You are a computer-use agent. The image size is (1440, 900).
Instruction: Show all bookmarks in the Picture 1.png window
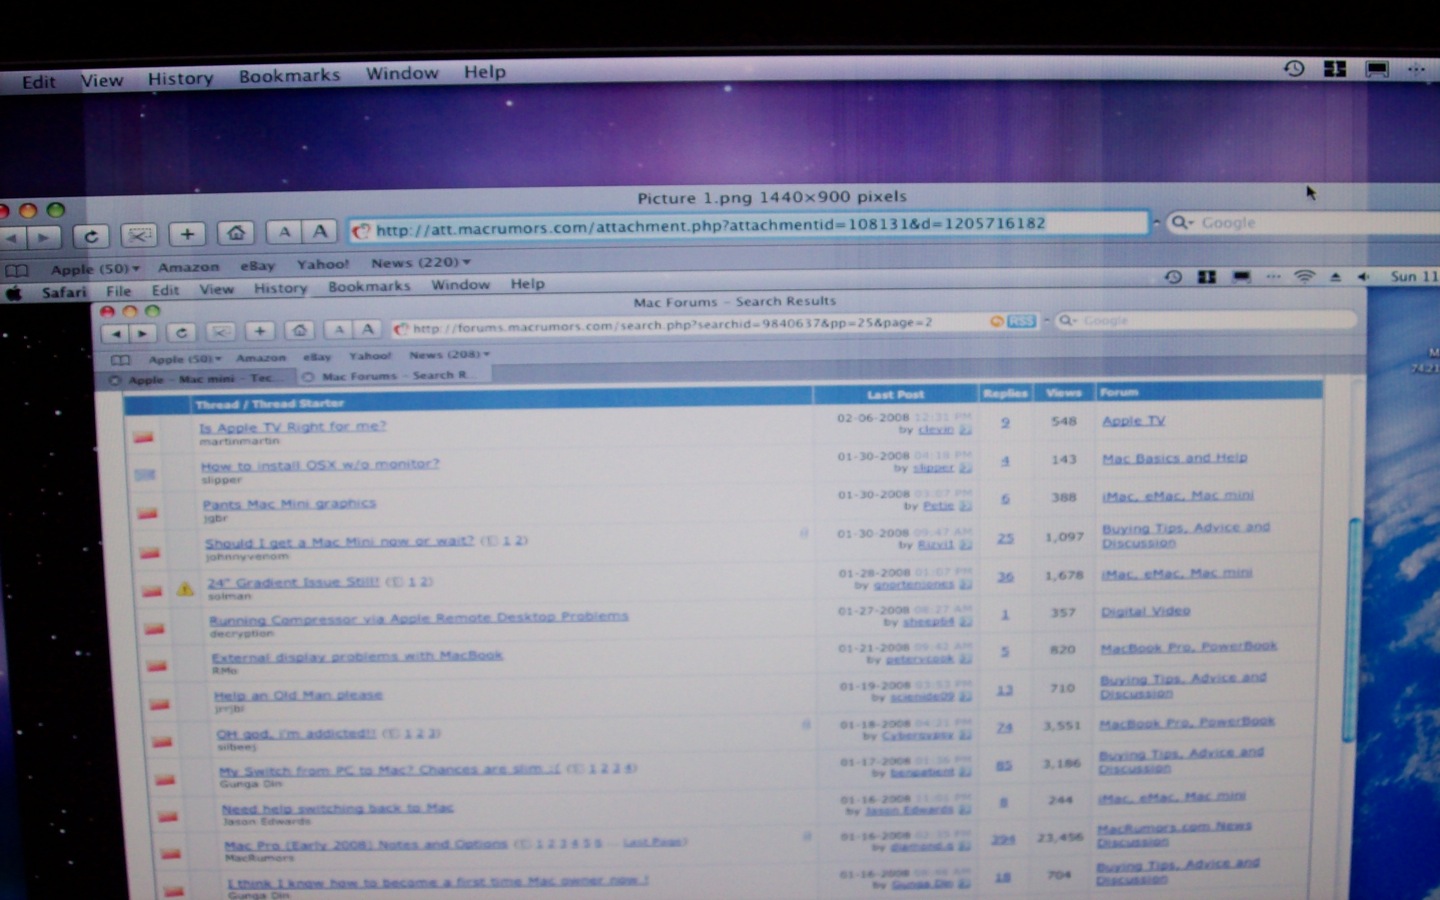17,270
